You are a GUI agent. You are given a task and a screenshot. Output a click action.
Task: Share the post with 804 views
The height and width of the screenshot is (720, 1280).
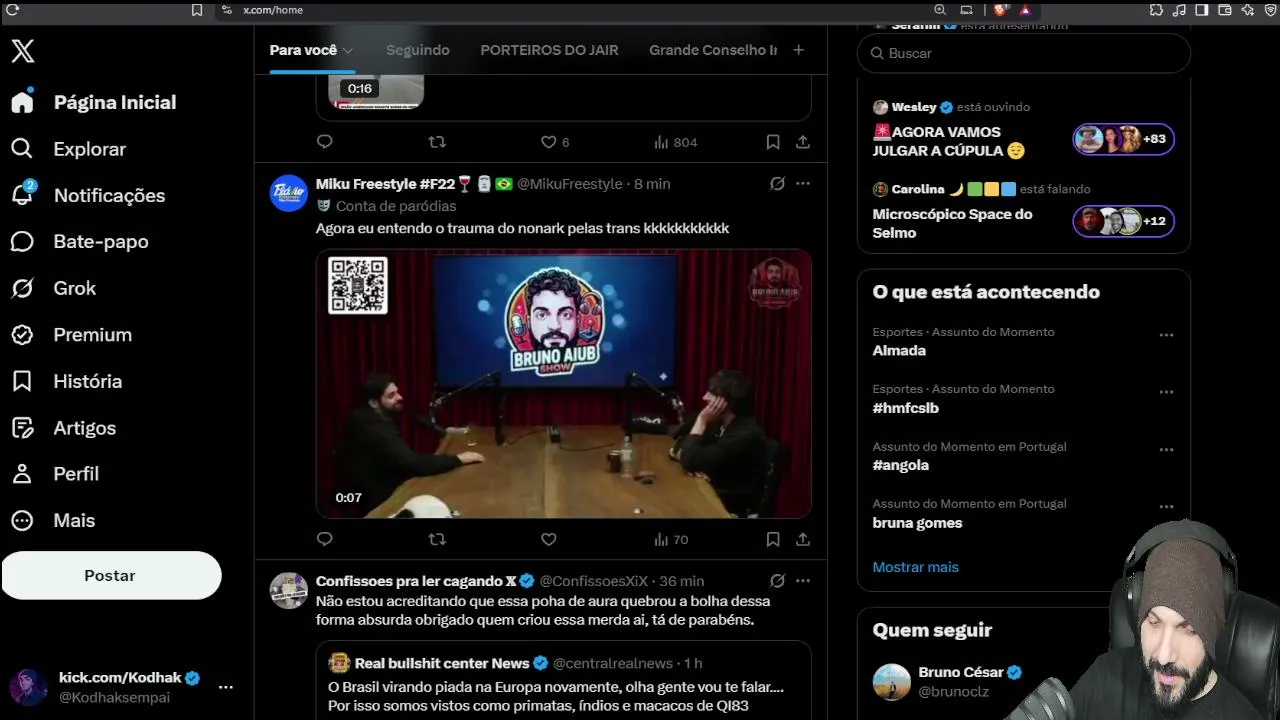tap(802, 142)
